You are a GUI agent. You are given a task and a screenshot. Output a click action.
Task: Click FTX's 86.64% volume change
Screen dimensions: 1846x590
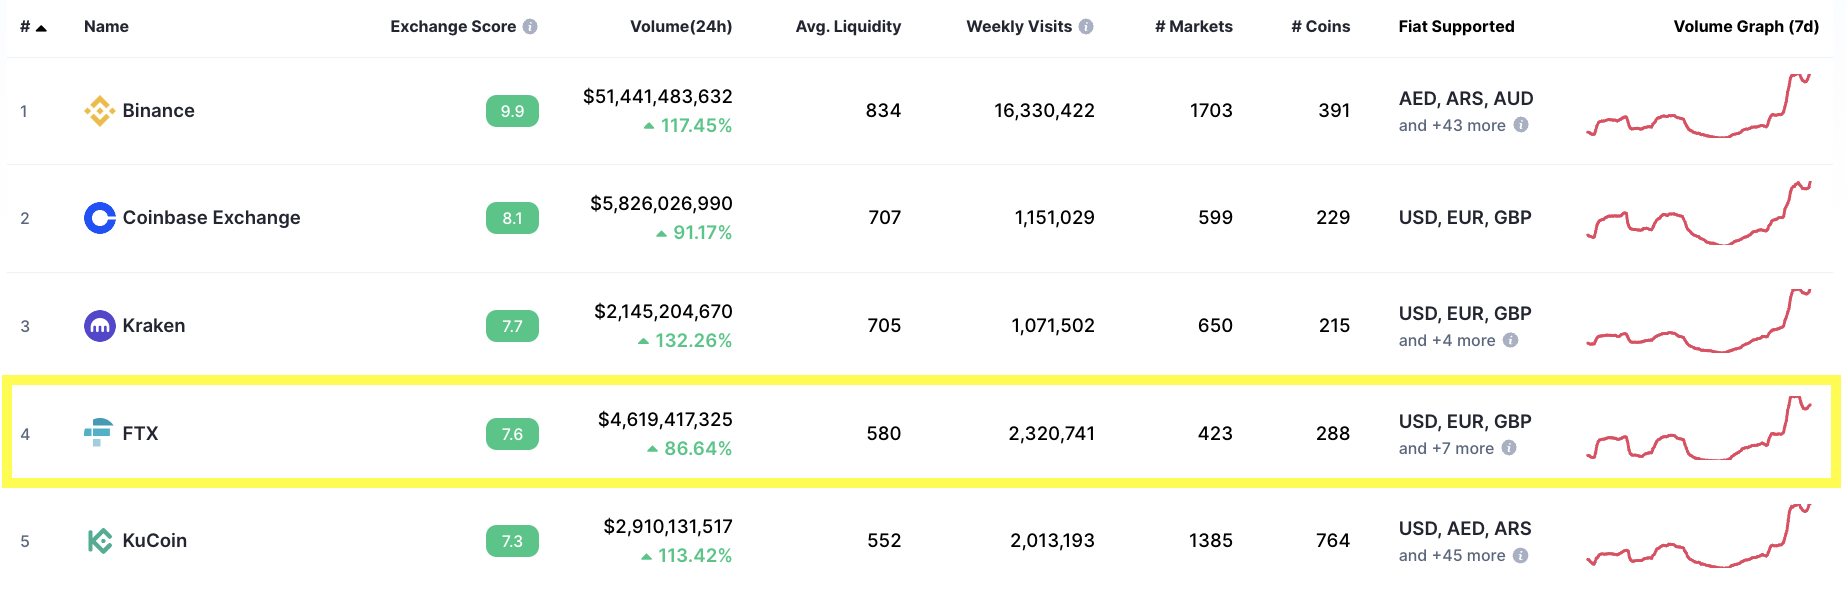pyautogui.click(x=690, y=449)
